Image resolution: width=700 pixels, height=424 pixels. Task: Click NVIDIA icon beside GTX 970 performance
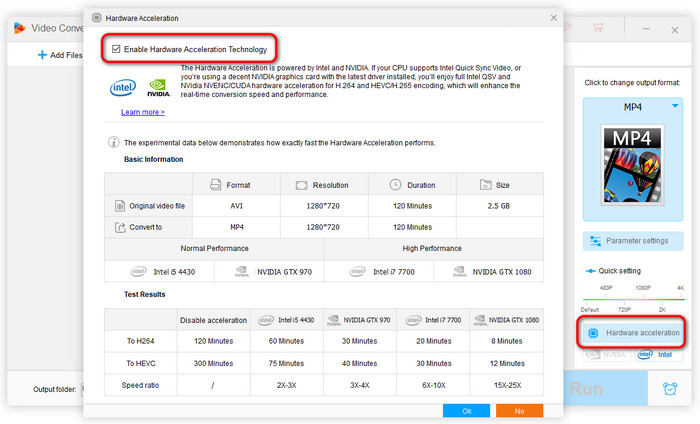point(242,271)
